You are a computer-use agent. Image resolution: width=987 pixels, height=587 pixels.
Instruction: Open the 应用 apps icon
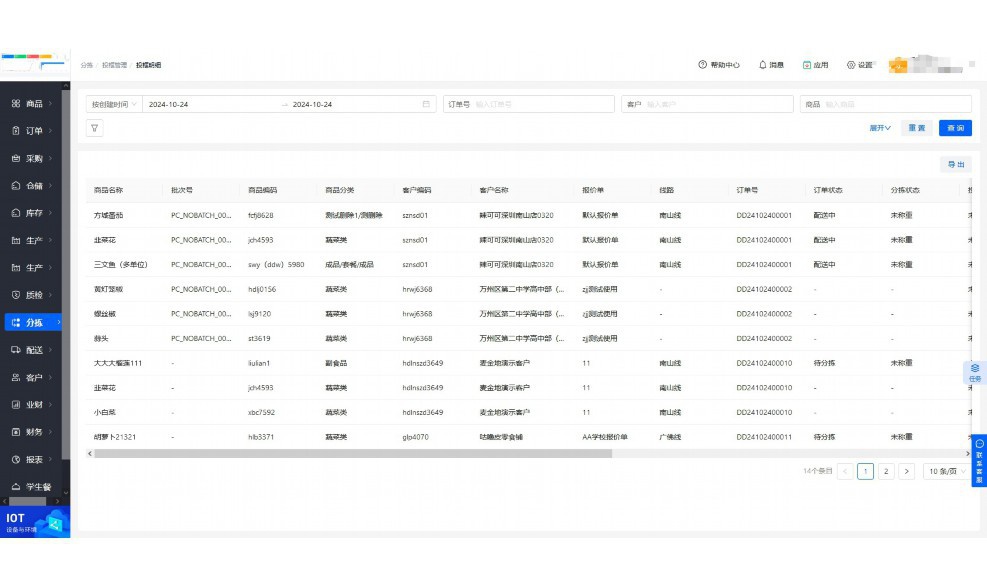point(816,65)
